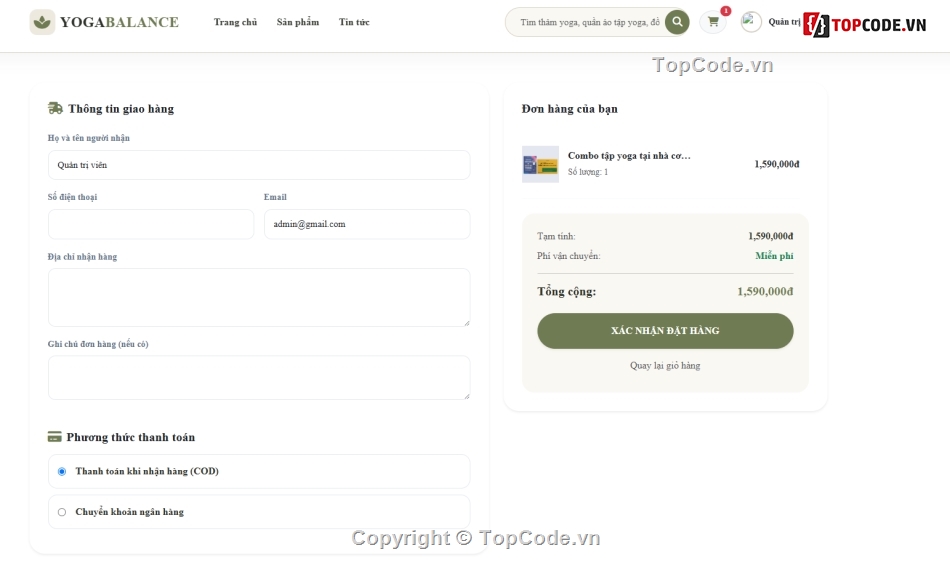Viewport: 950px width, 566px height.
Task: Click the delivery truck icon
Action: 55,108
